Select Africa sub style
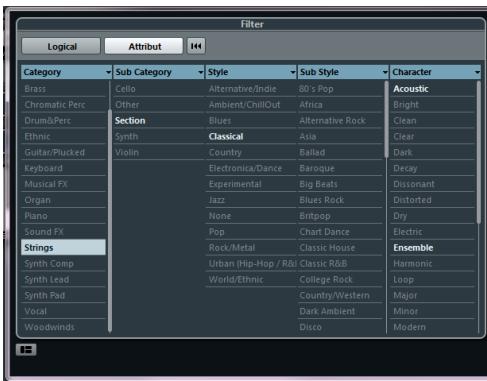 tap(340, 105)
